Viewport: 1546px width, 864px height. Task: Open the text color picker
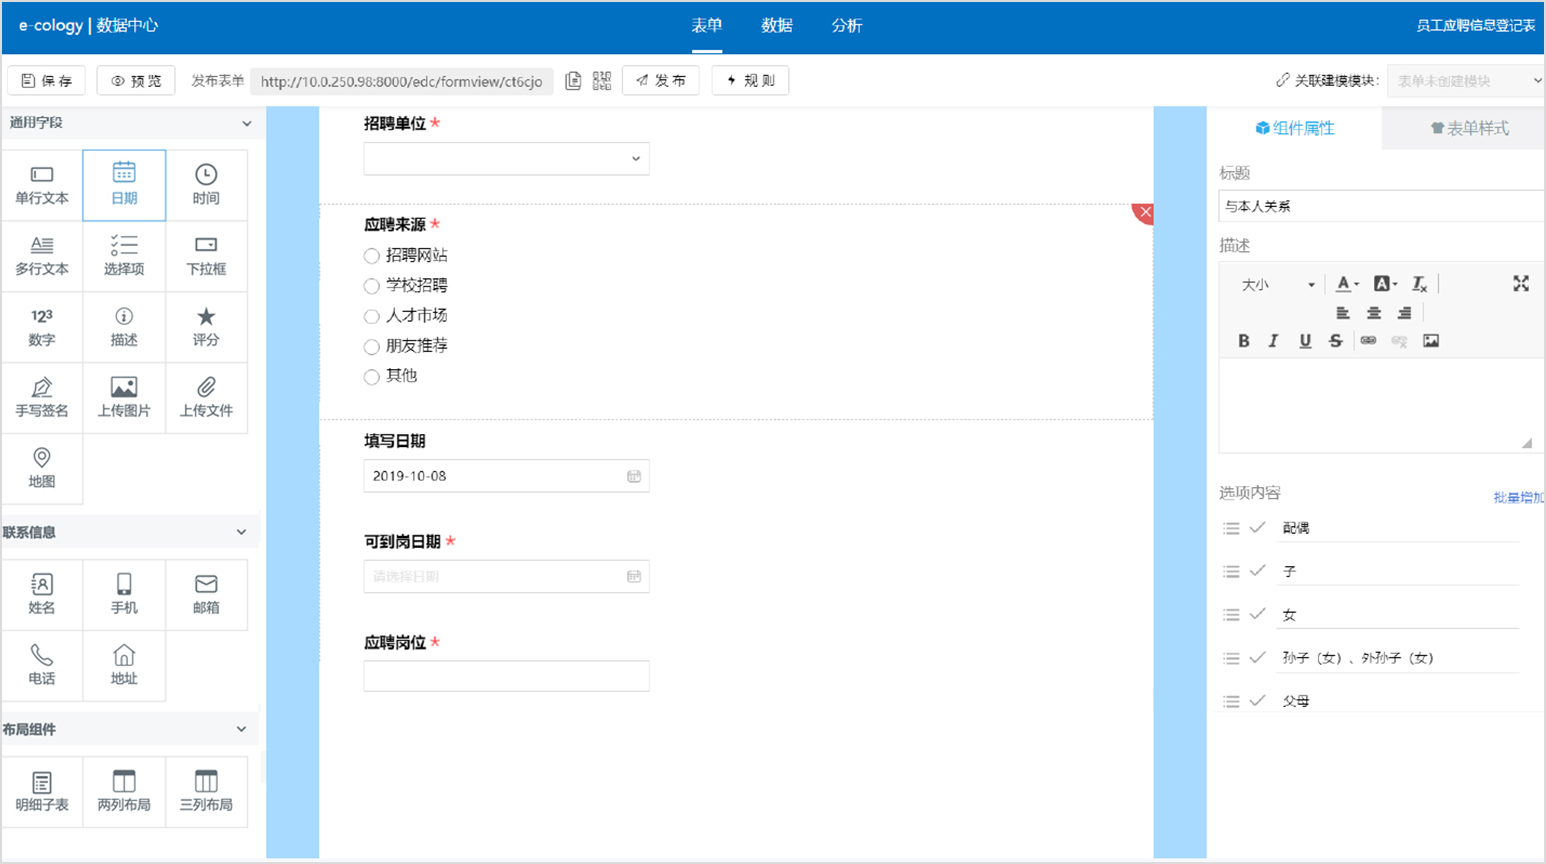[x=1347, y=284]
